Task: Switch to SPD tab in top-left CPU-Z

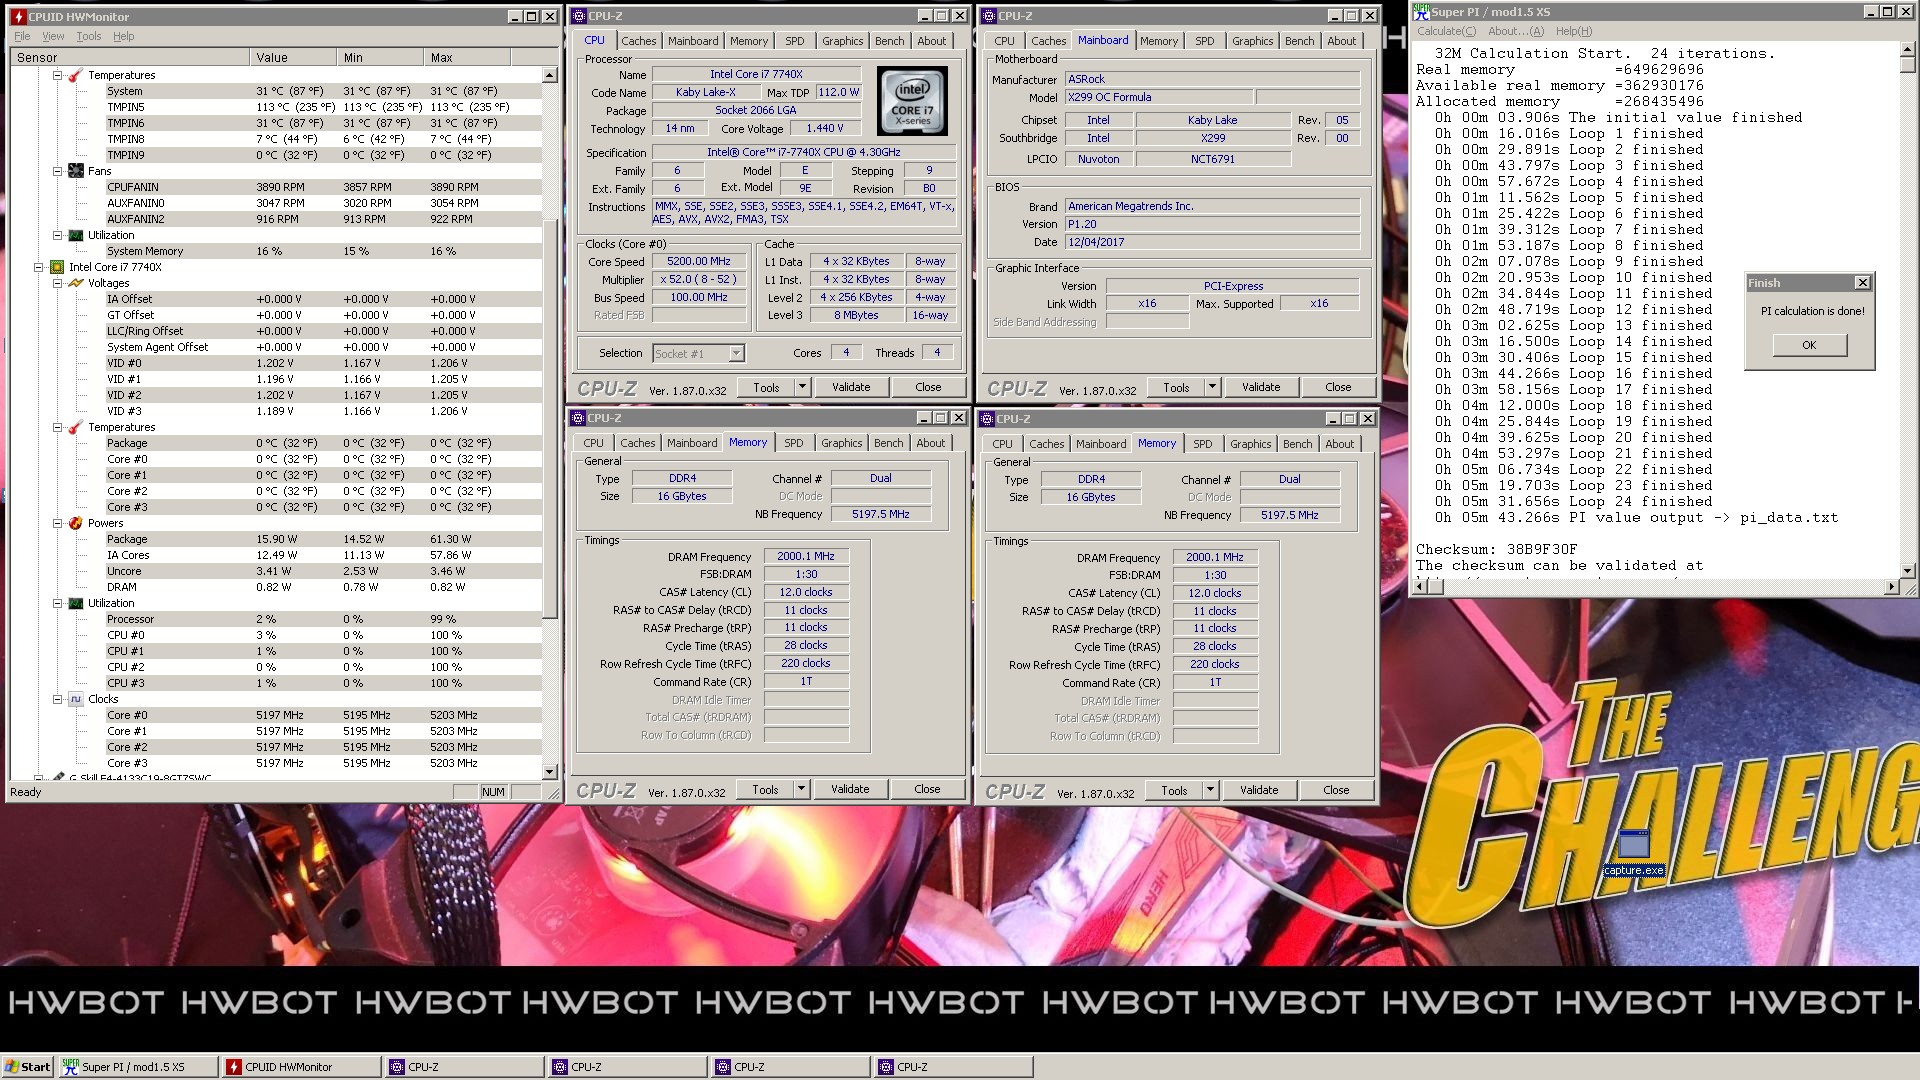Action: (x=794, y=41)
